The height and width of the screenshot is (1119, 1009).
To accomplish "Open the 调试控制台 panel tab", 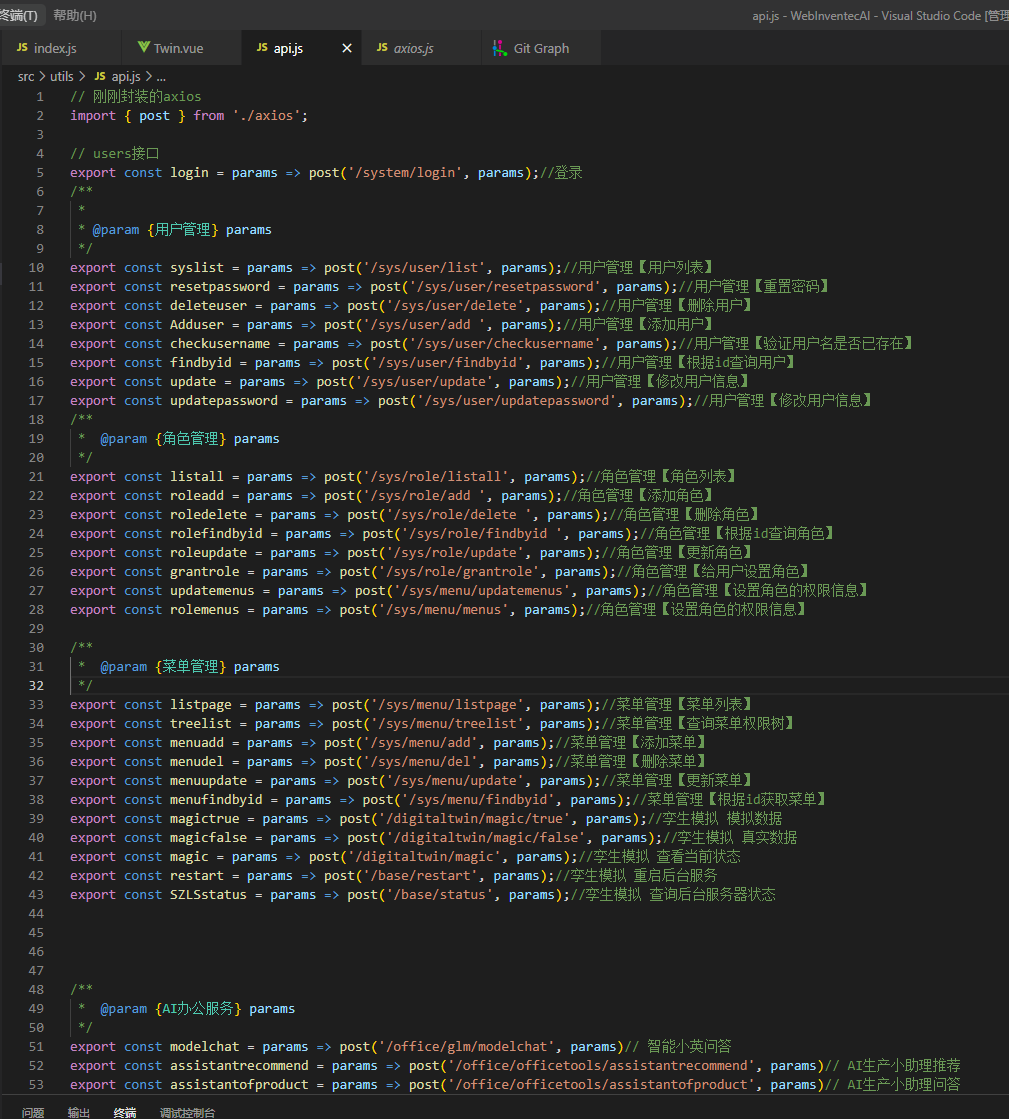I will [x=187, y=1112].
